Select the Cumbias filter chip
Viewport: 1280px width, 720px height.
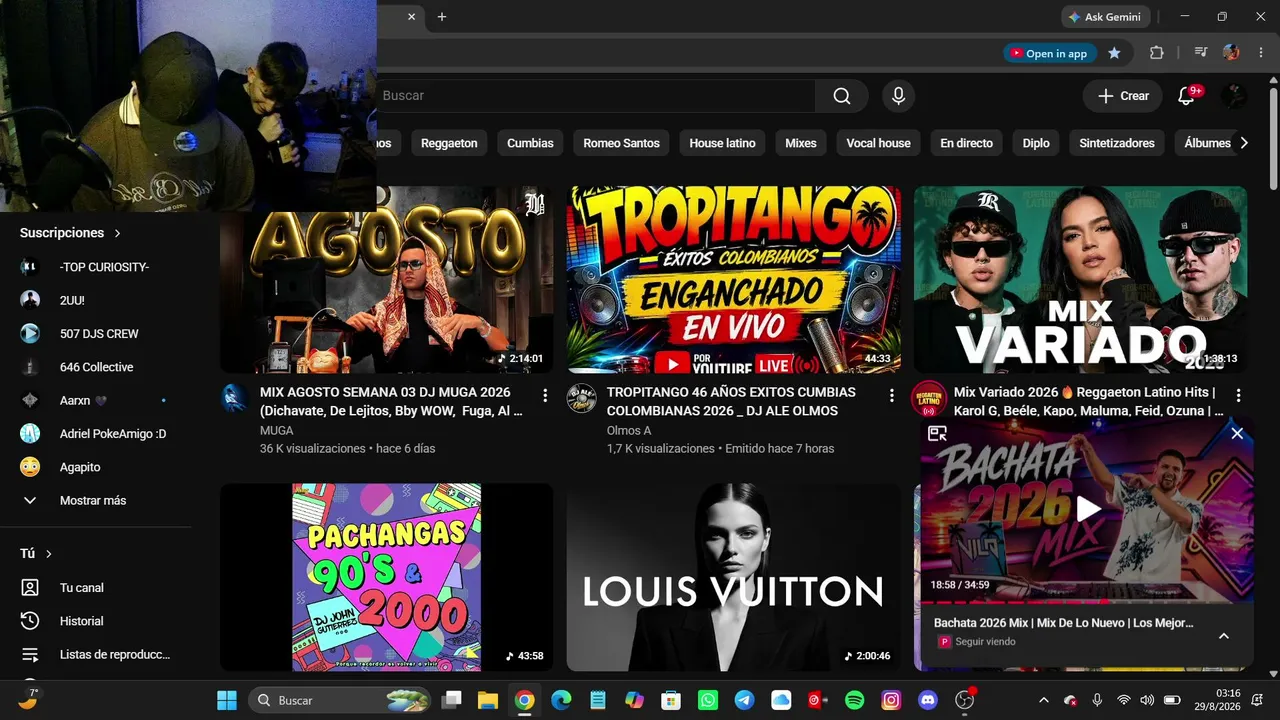[530, 143]
